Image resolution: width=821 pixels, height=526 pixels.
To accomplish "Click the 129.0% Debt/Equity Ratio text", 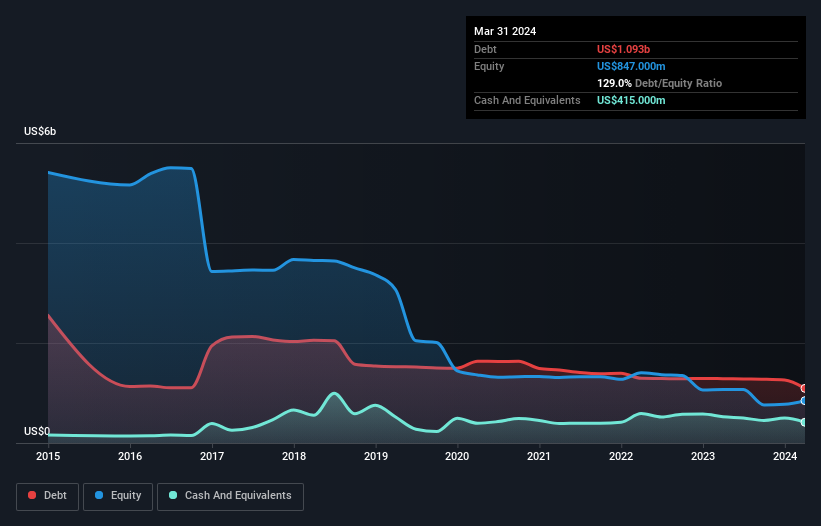I will pyautogui.click(x=659, y=83).
